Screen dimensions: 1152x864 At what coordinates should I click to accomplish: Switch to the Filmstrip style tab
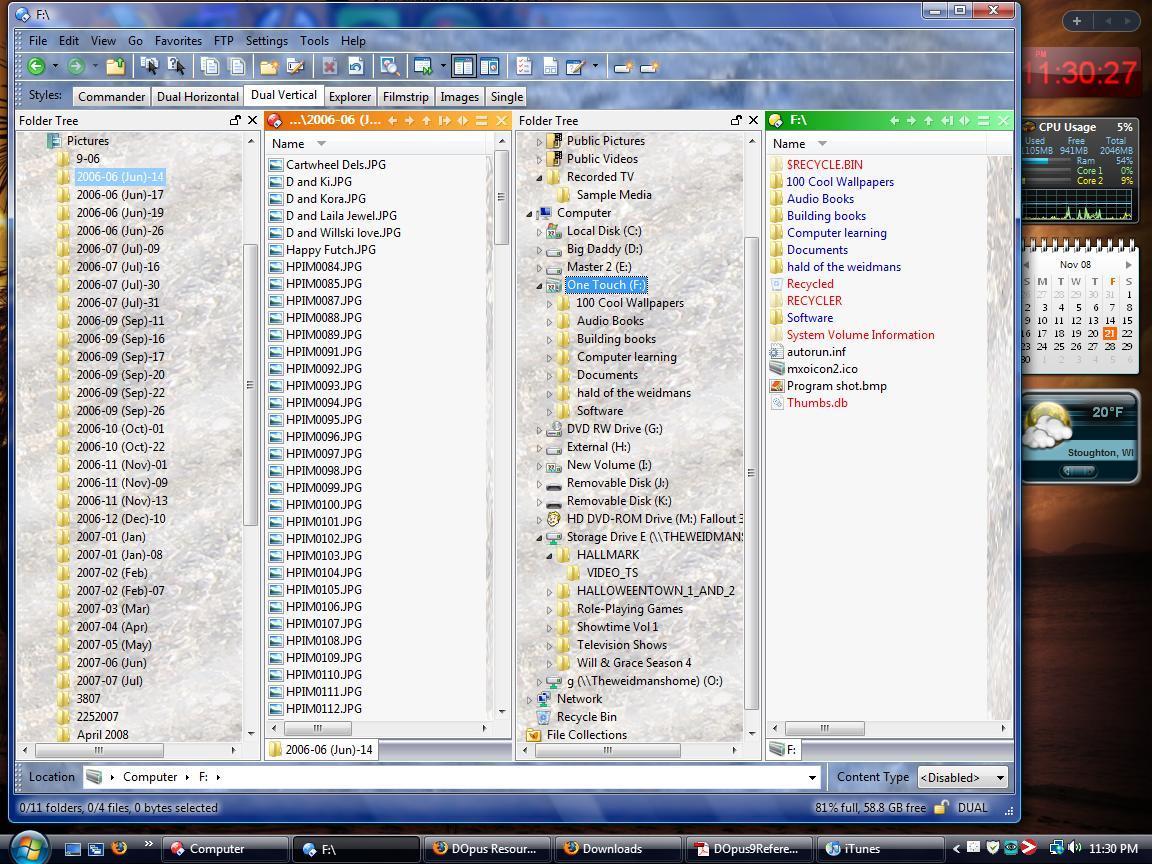pyautogui.click(x=405, y=97)
